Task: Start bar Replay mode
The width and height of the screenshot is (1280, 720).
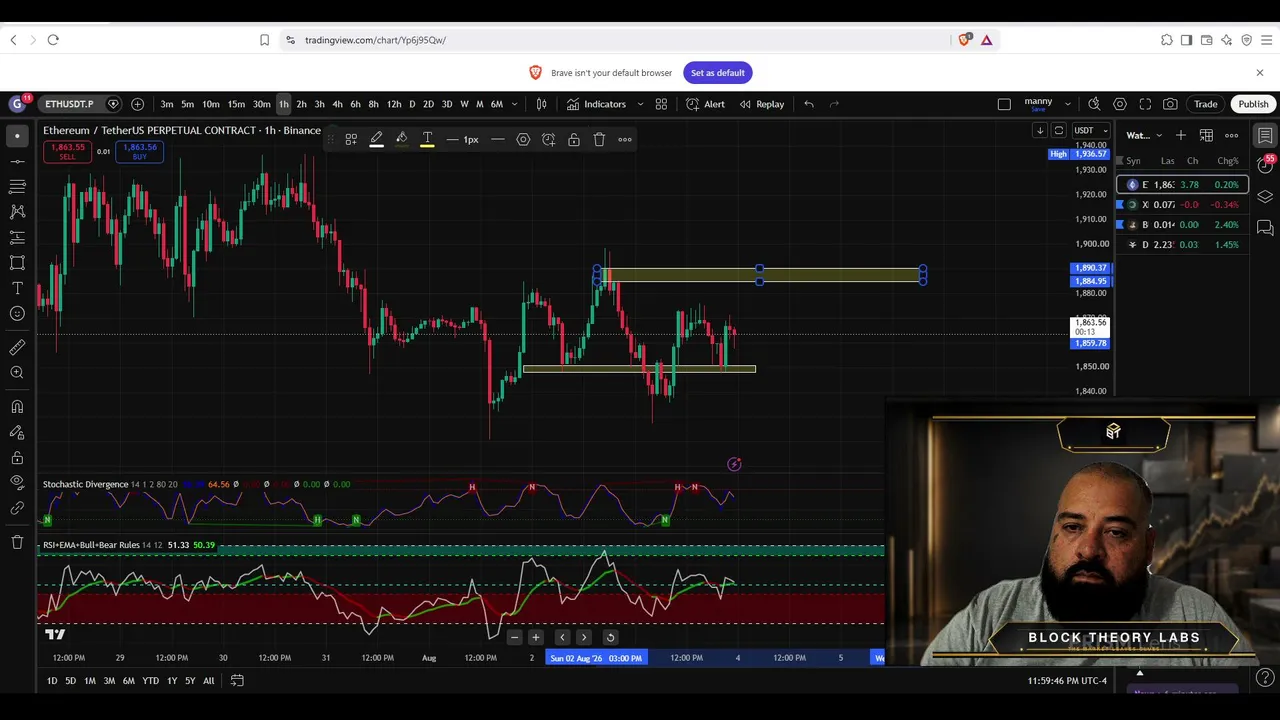Action: click(761, 104)
